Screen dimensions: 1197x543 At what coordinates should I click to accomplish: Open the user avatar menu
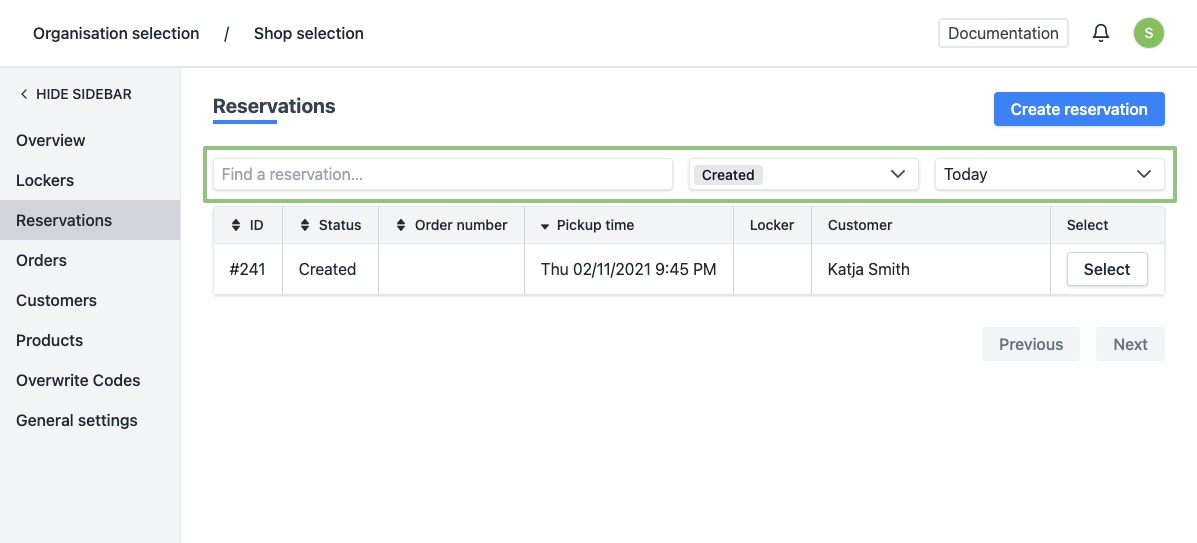(x=1148, y=33)
